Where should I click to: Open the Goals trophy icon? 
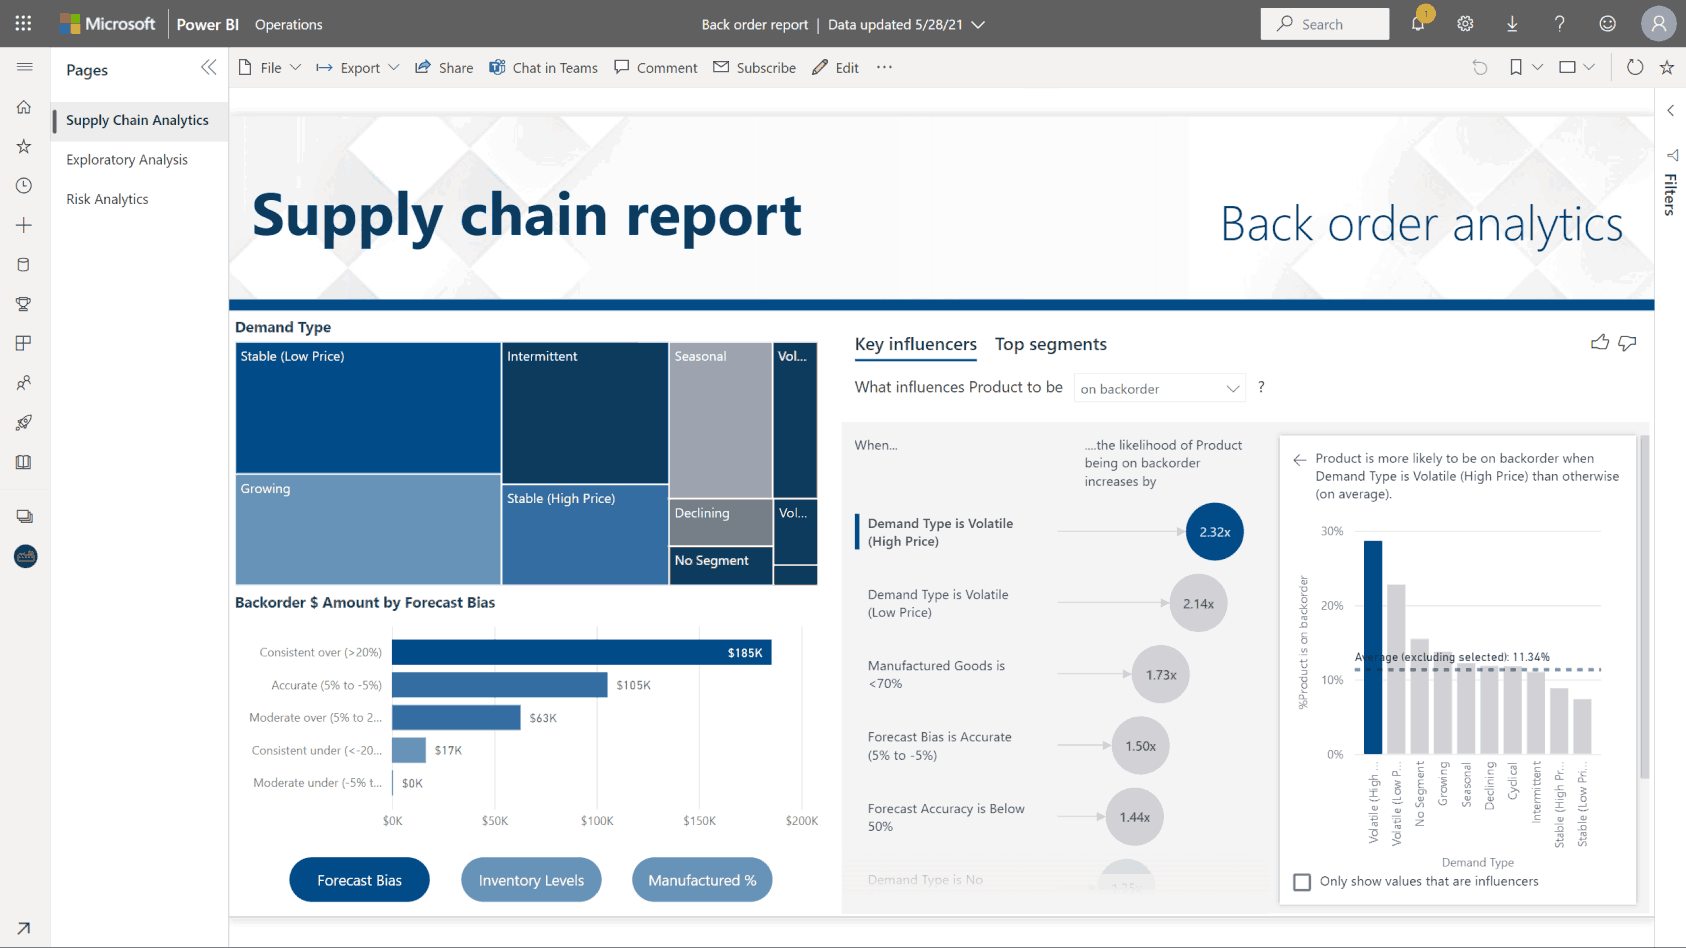click(x=24, y=303)
